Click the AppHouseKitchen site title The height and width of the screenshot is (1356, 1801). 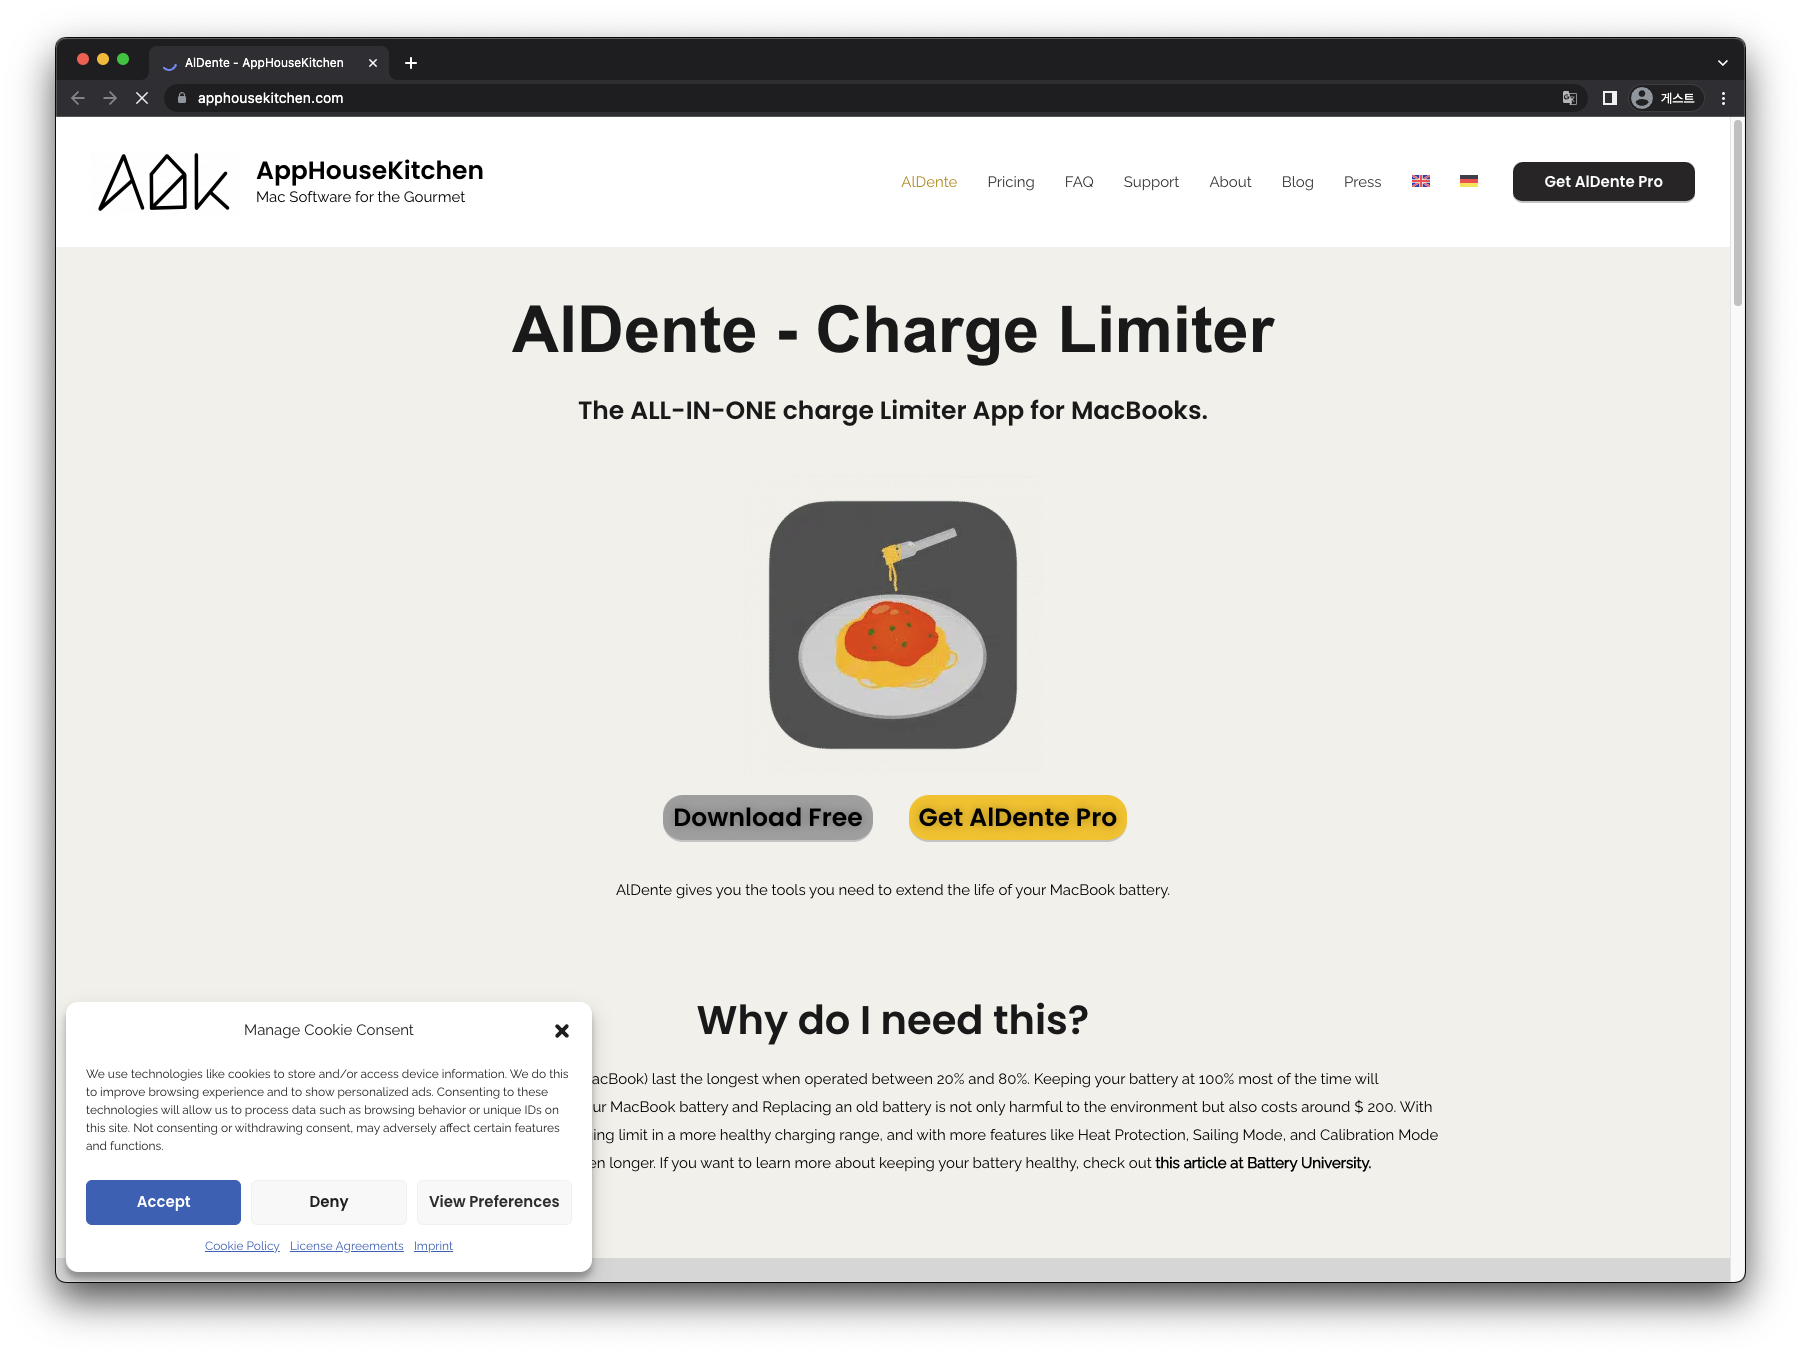[370, 170]
